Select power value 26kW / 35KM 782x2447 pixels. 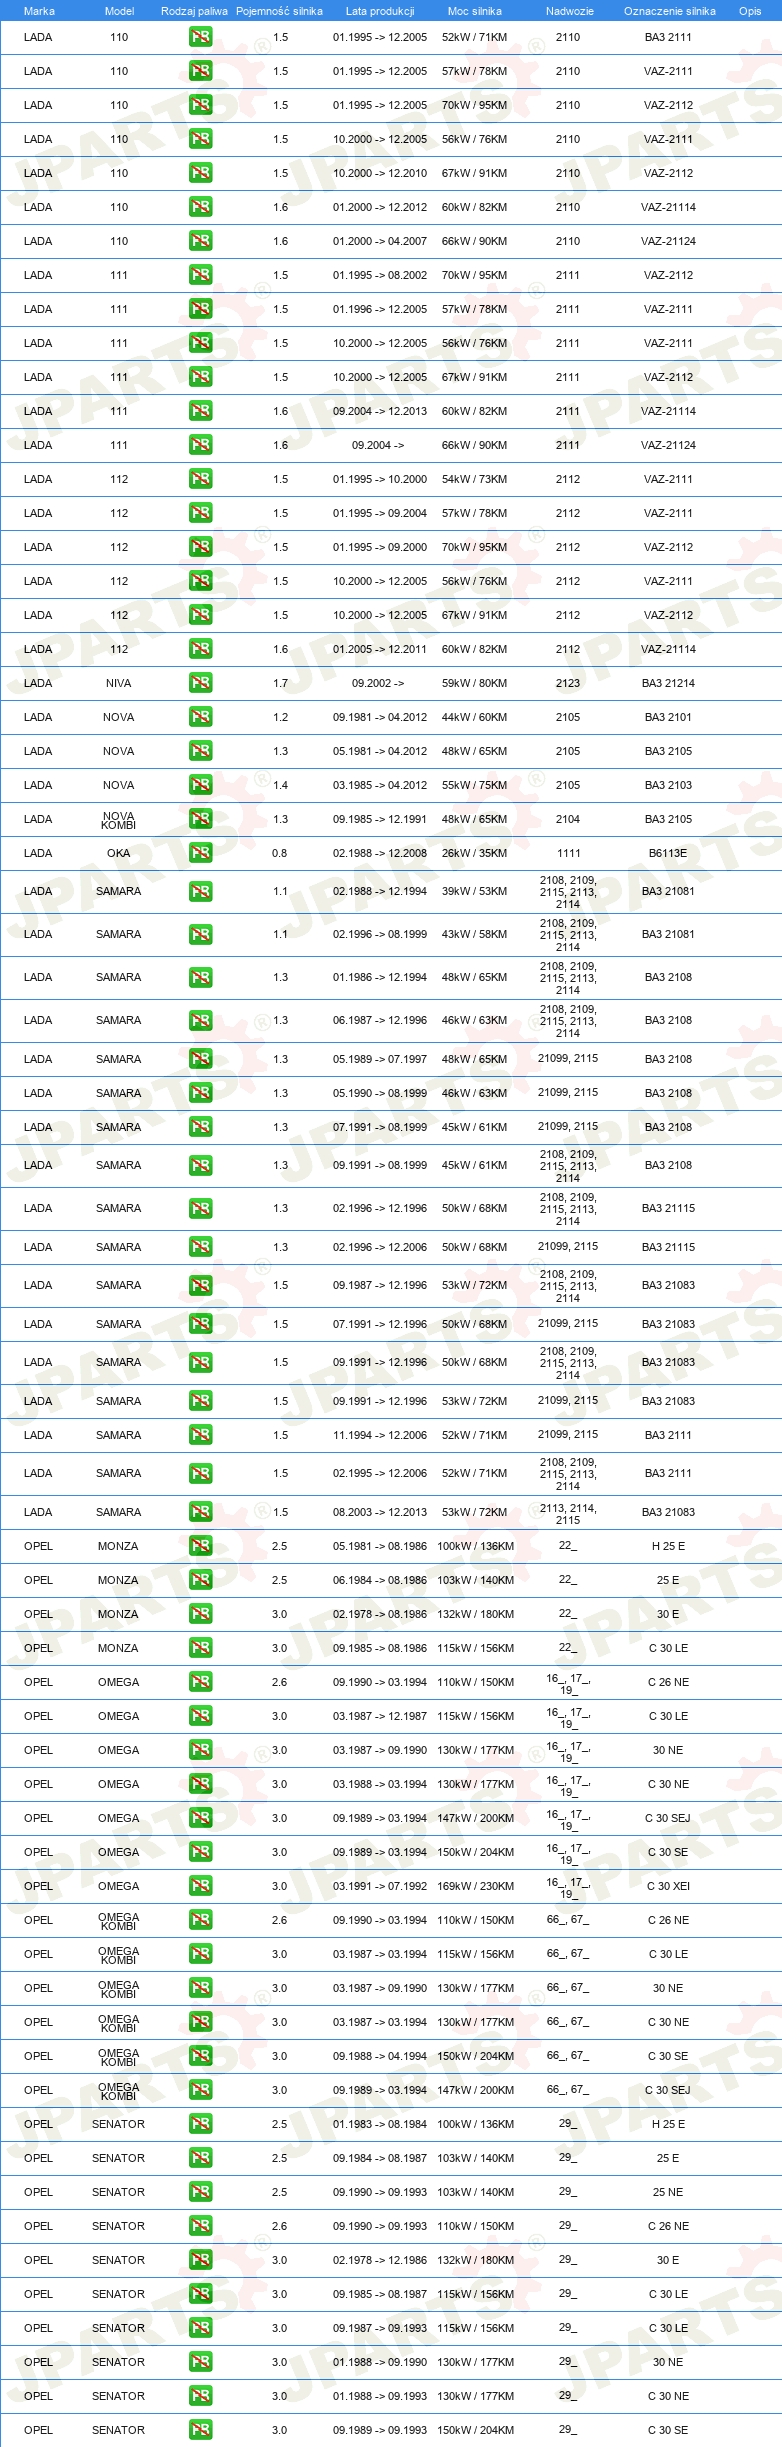474,853
